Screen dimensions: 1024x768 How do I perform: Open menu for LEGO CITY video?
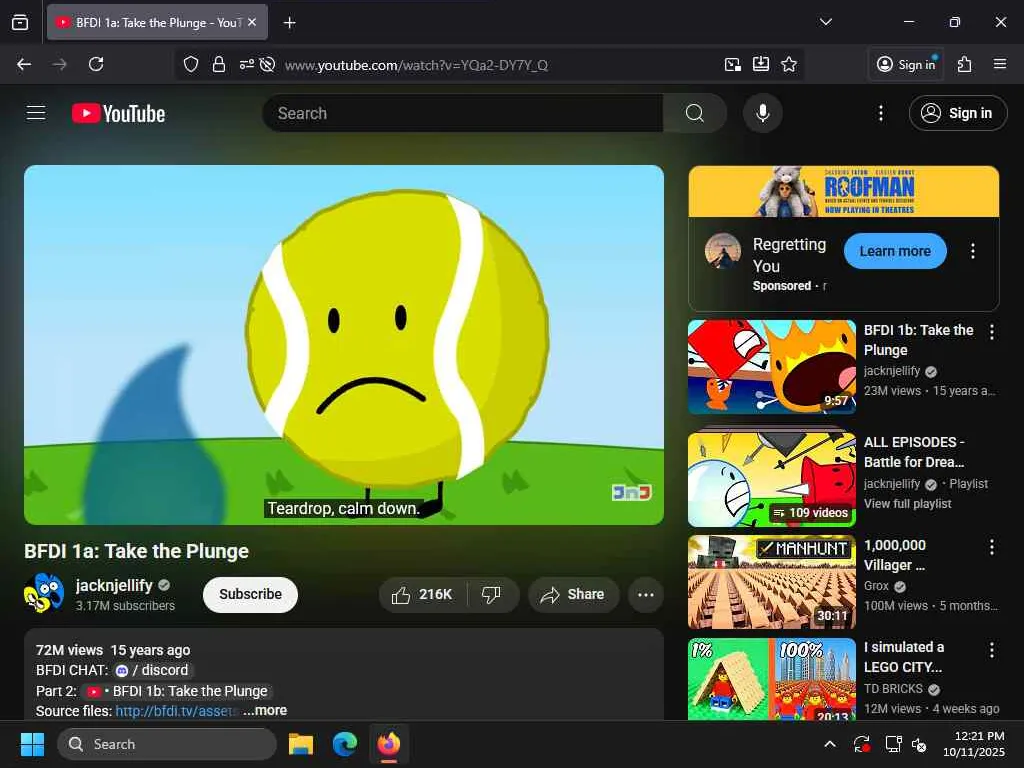click(x=991, y=649)
